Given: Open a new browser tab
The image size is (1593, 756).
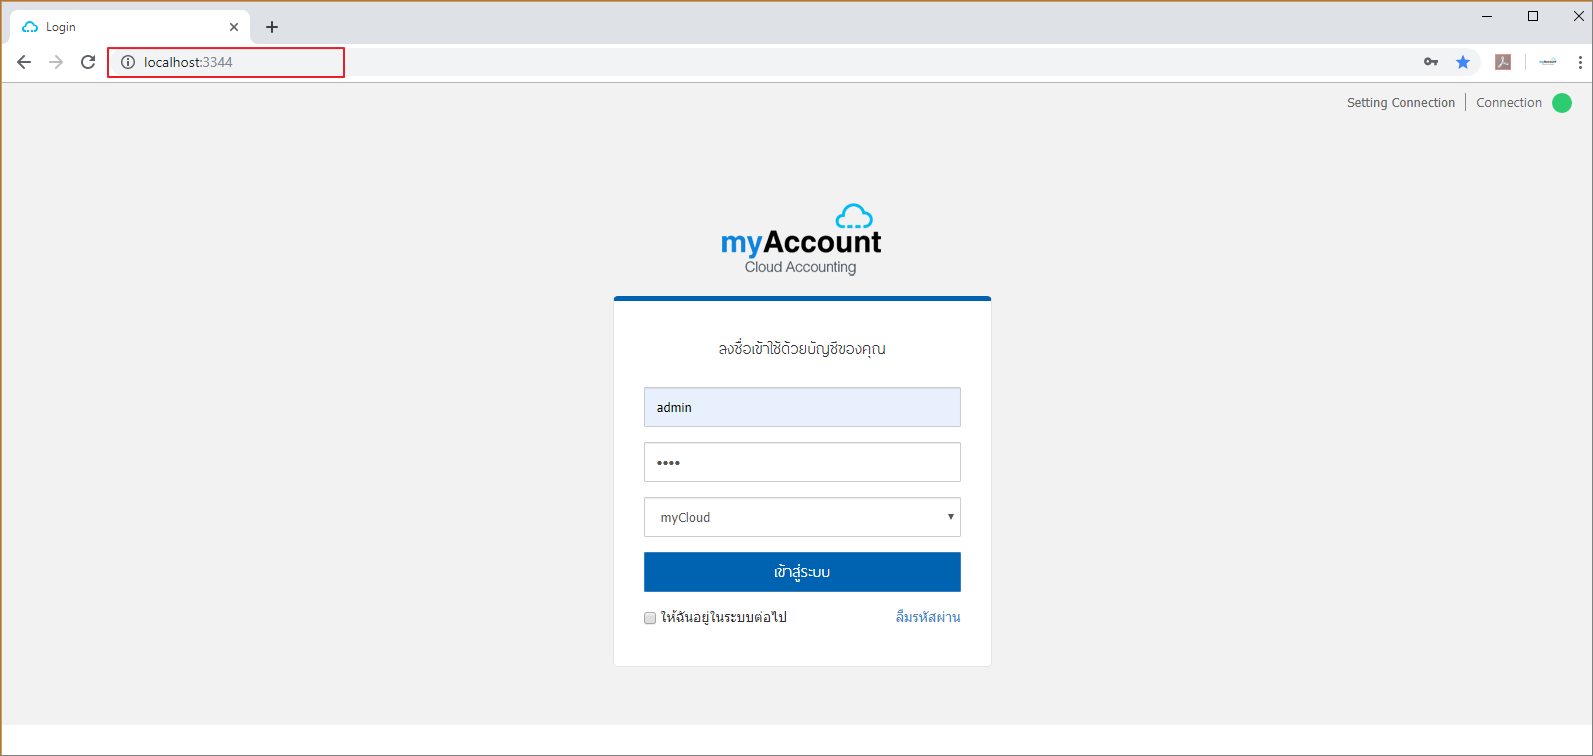Looking at the screenshot, I should pyautogui.click(x=272, y=27).
